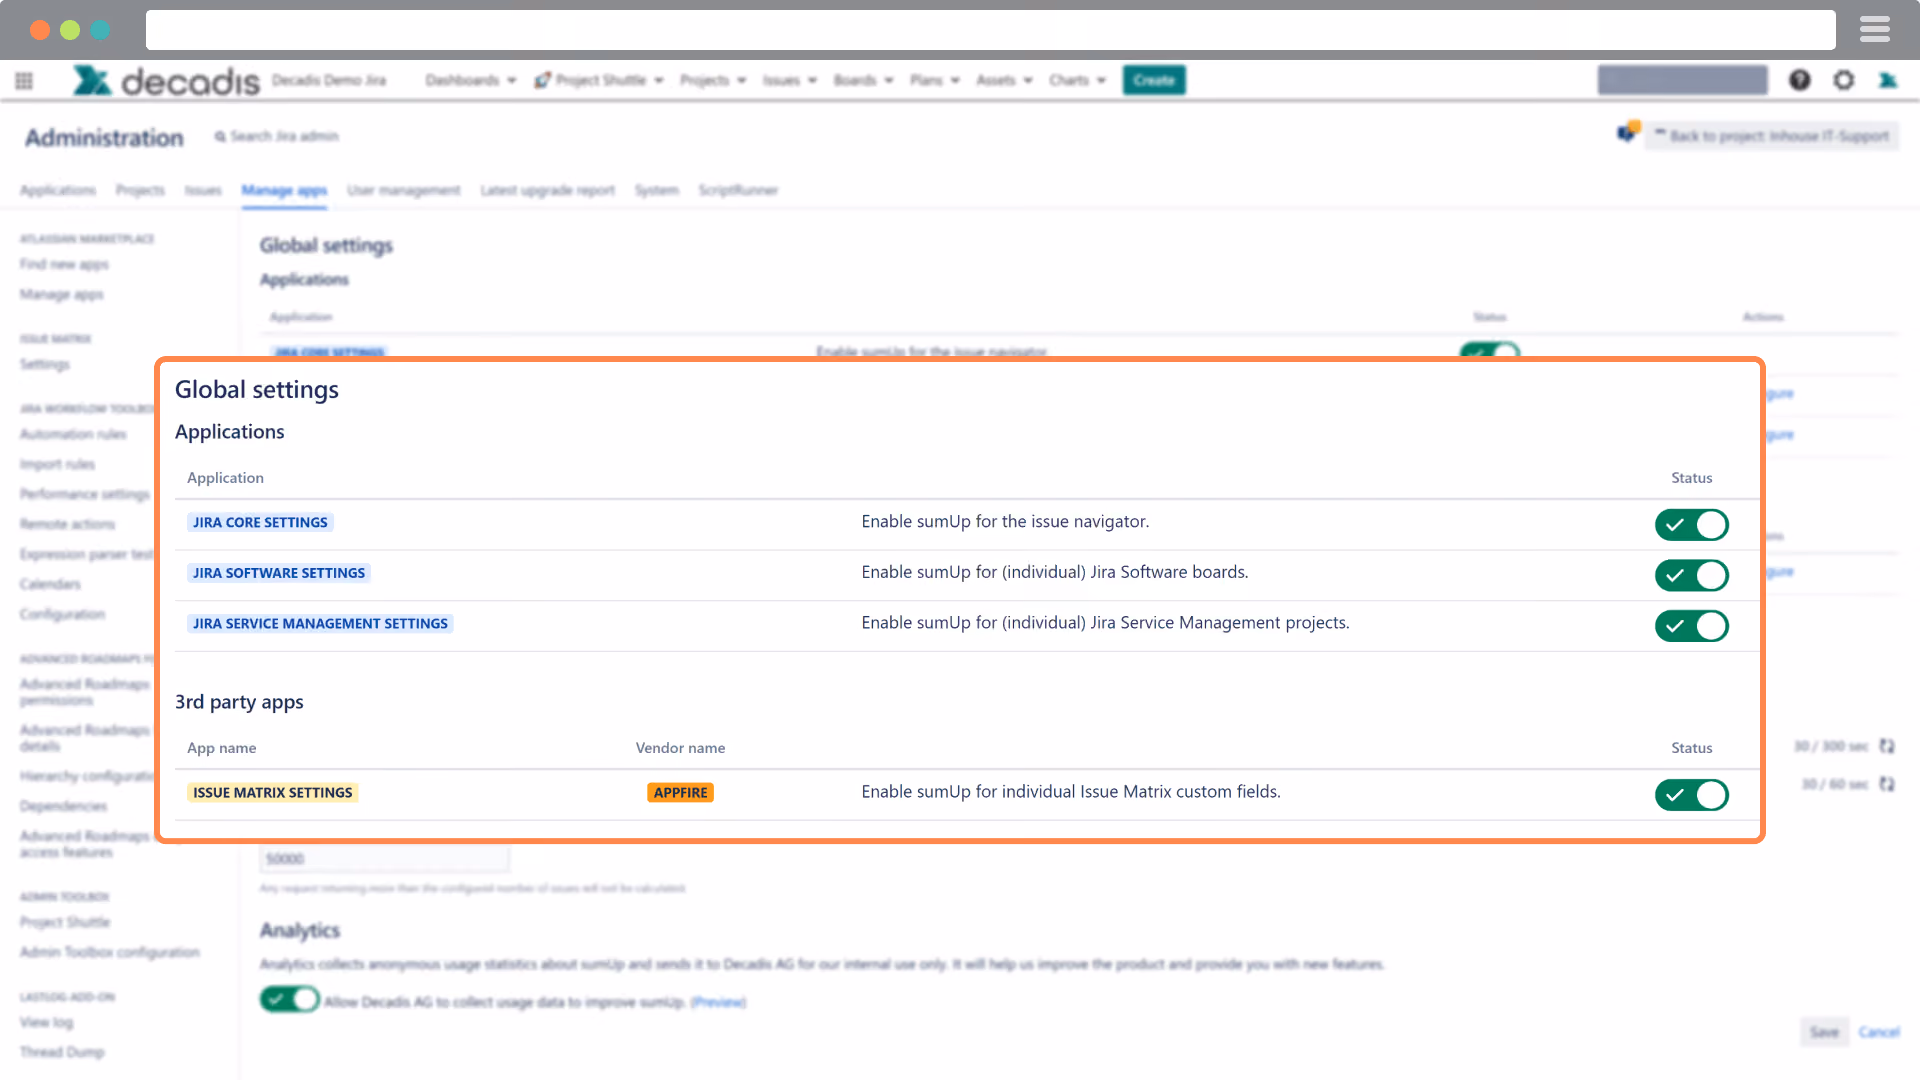Image resolution: width=1920 pixels, height=1080 pixels.
Task: Click the Search Jira admin field
Action: coord(277,136)
